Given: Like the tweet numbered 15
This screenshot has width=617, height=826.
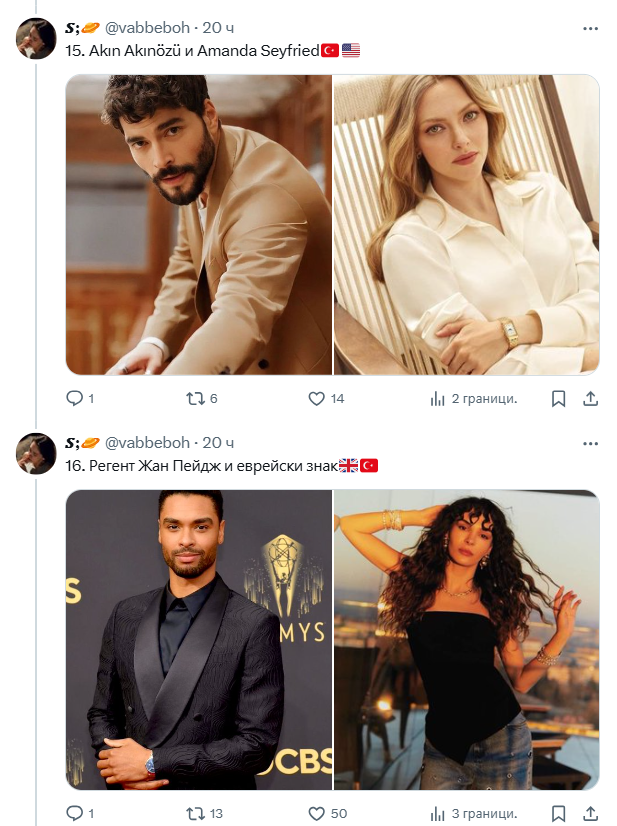Looking at the screenshot, I should click(x=317, y=398).
